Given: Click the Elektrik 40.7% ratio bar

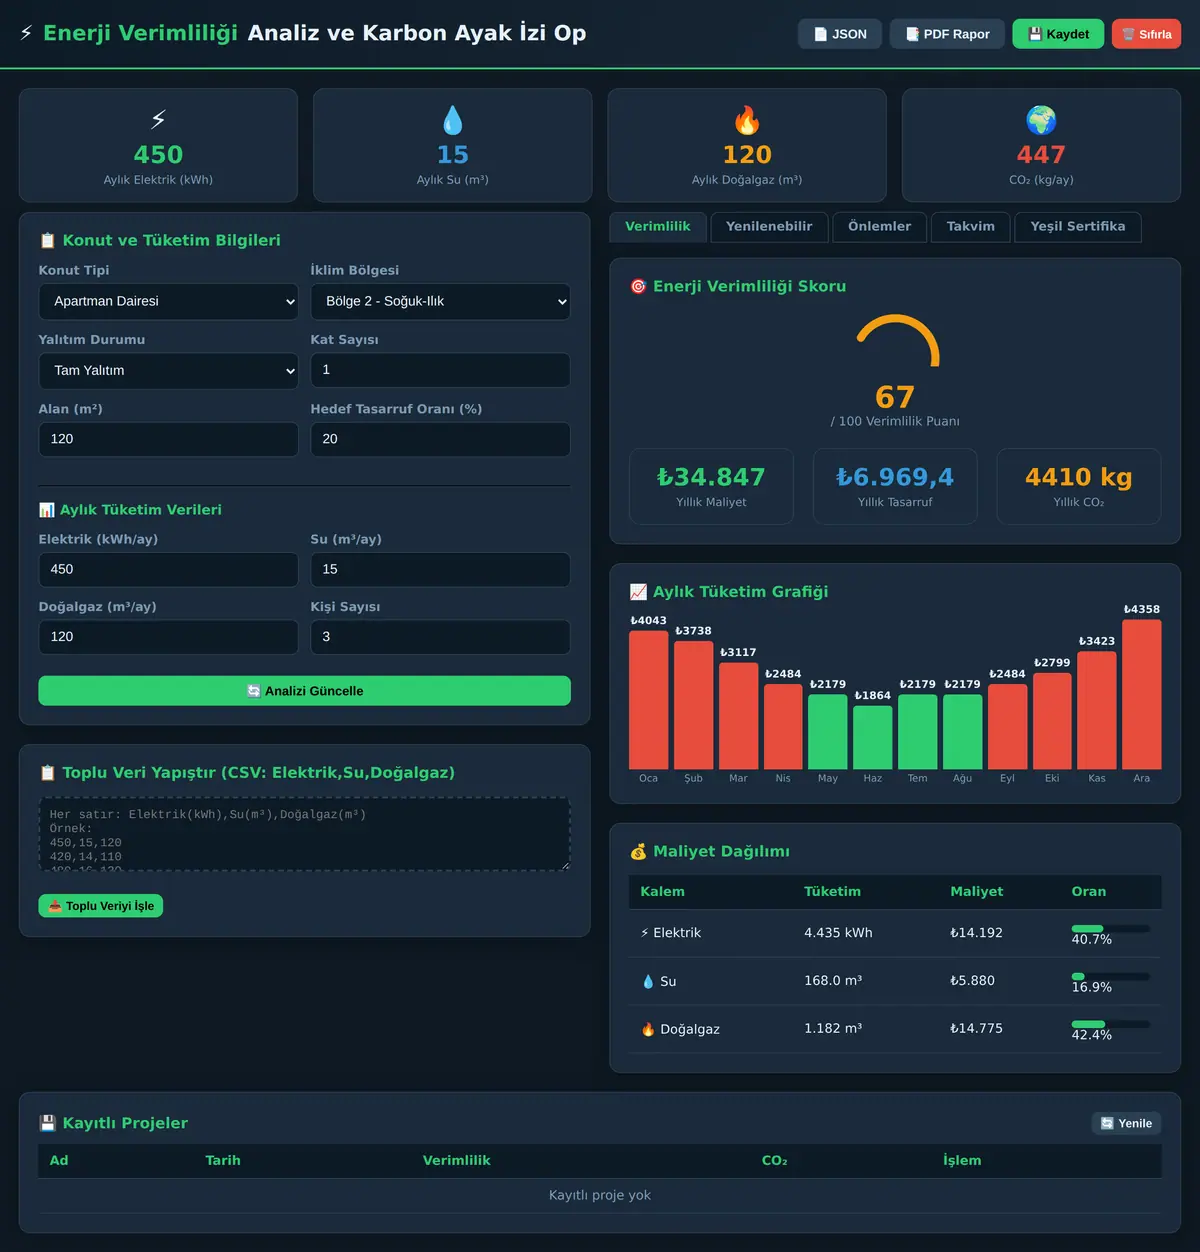Looking at the screenshot, I should click(1110, 929).
